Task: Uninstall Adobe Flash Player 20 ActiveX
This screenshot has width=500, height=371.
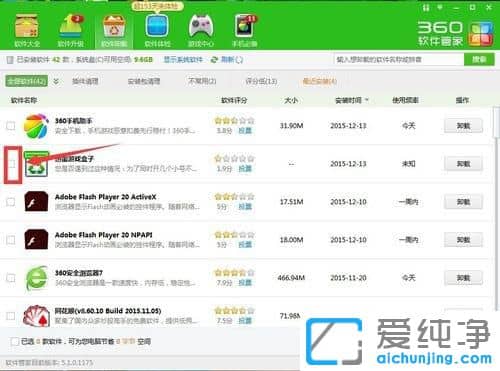Action: pyautogui.click(x=463, y=202)
